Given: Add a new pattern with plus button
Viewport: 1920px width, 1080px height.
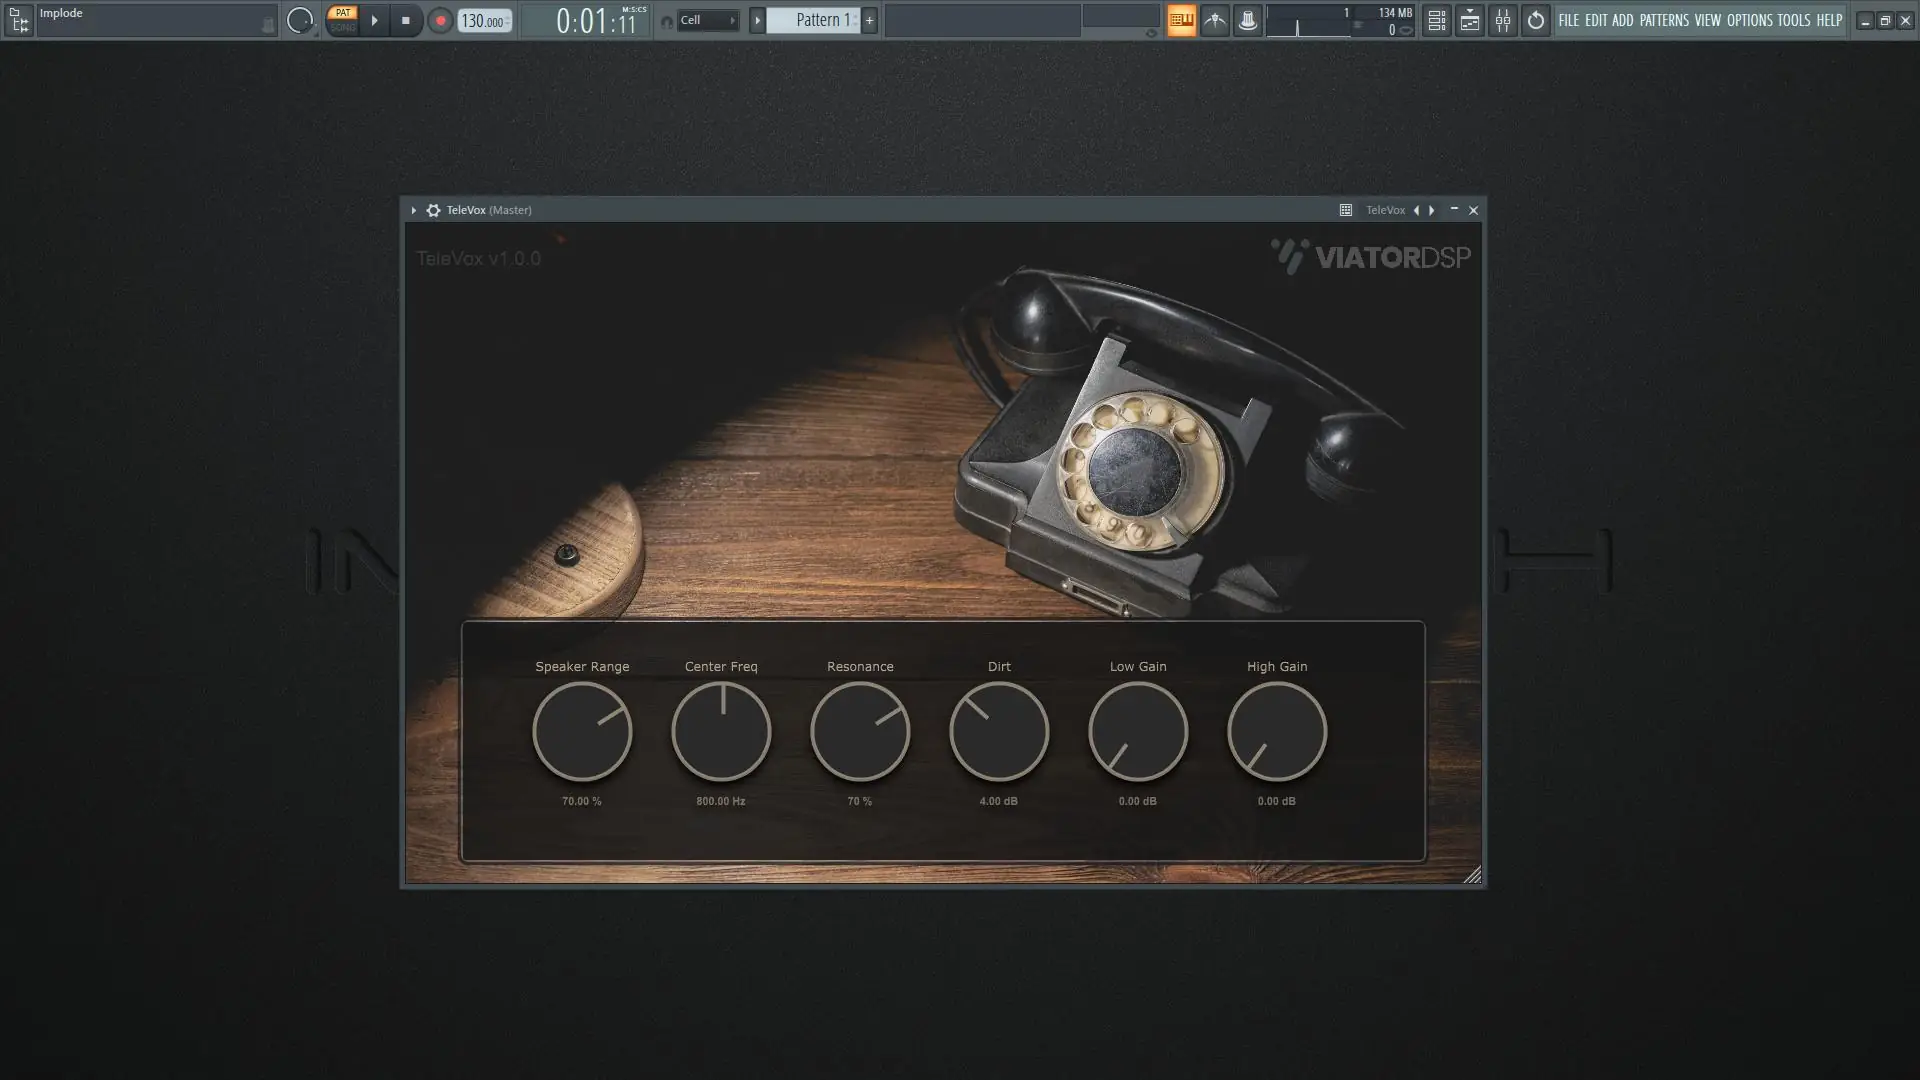Looking at the screenshot, I should (869, 20).
